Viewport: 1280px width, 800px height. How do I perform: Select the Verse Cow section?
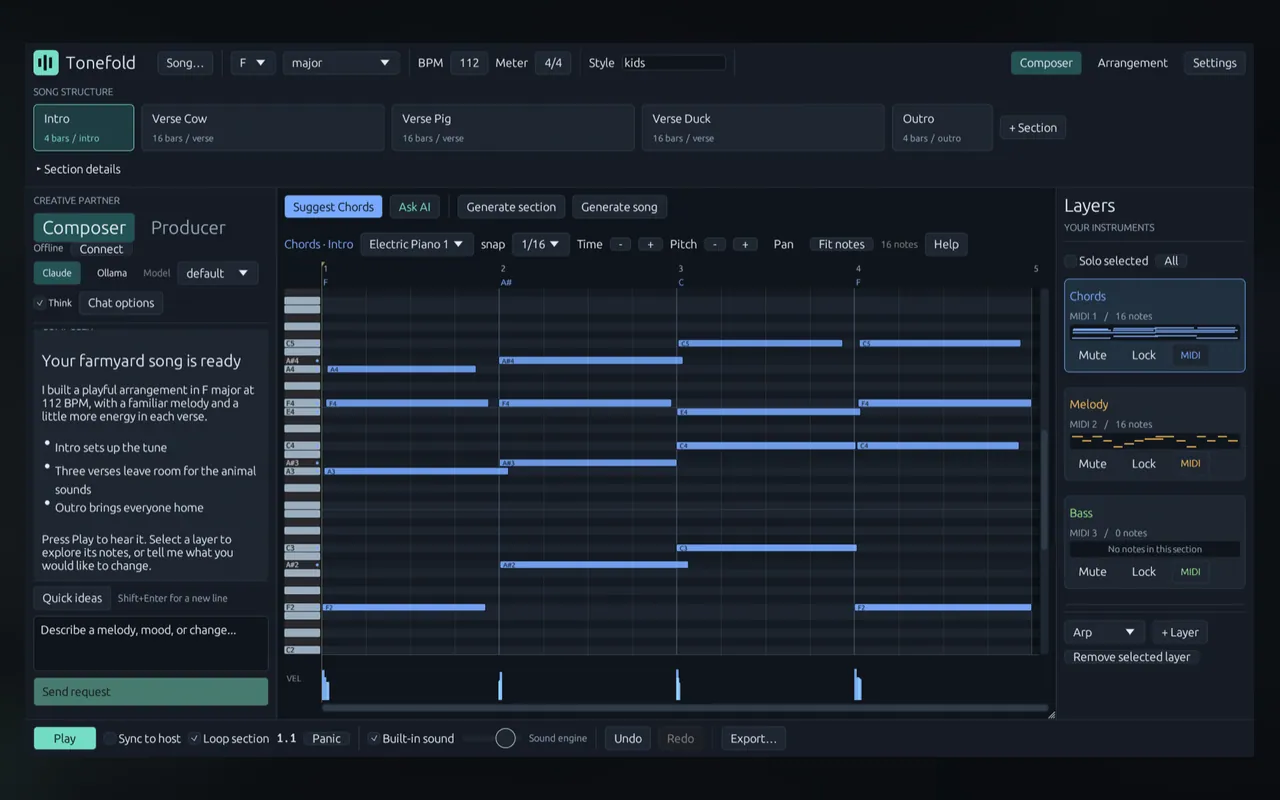click(263, 128)
